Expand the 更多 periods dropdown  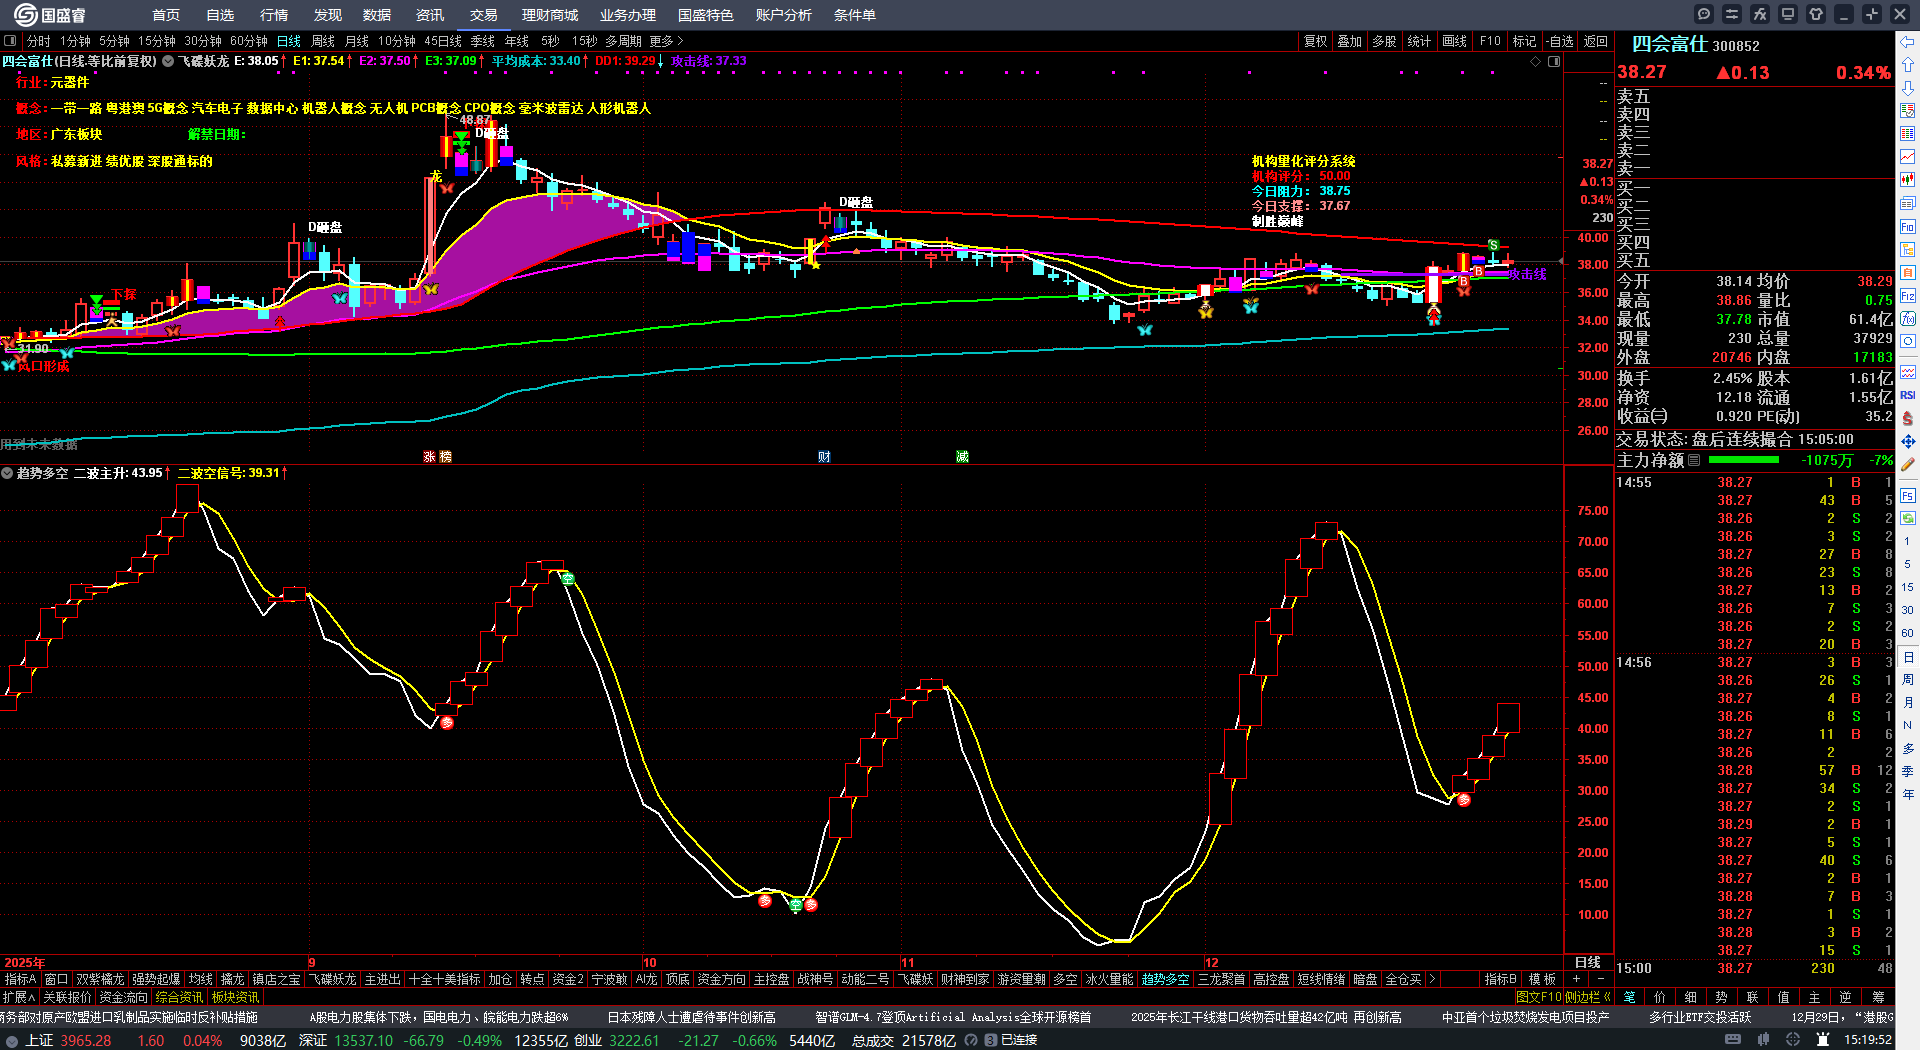tap(667, 41)
